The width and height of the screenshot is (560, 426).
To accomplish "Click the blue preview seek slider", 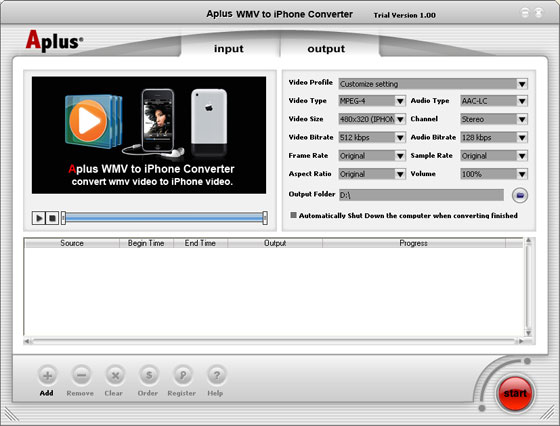I will click(x=164, y=218).
